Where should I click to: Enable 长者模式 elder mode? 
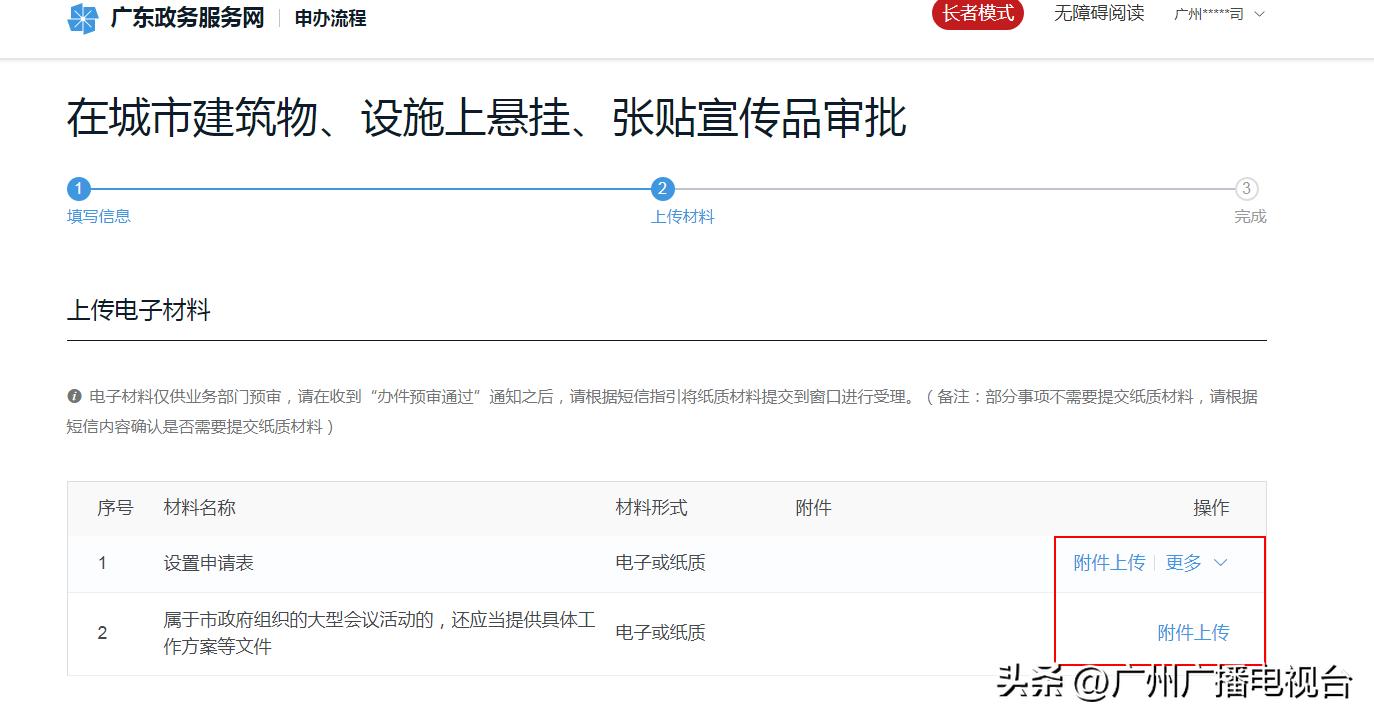(x=977, y=14)
